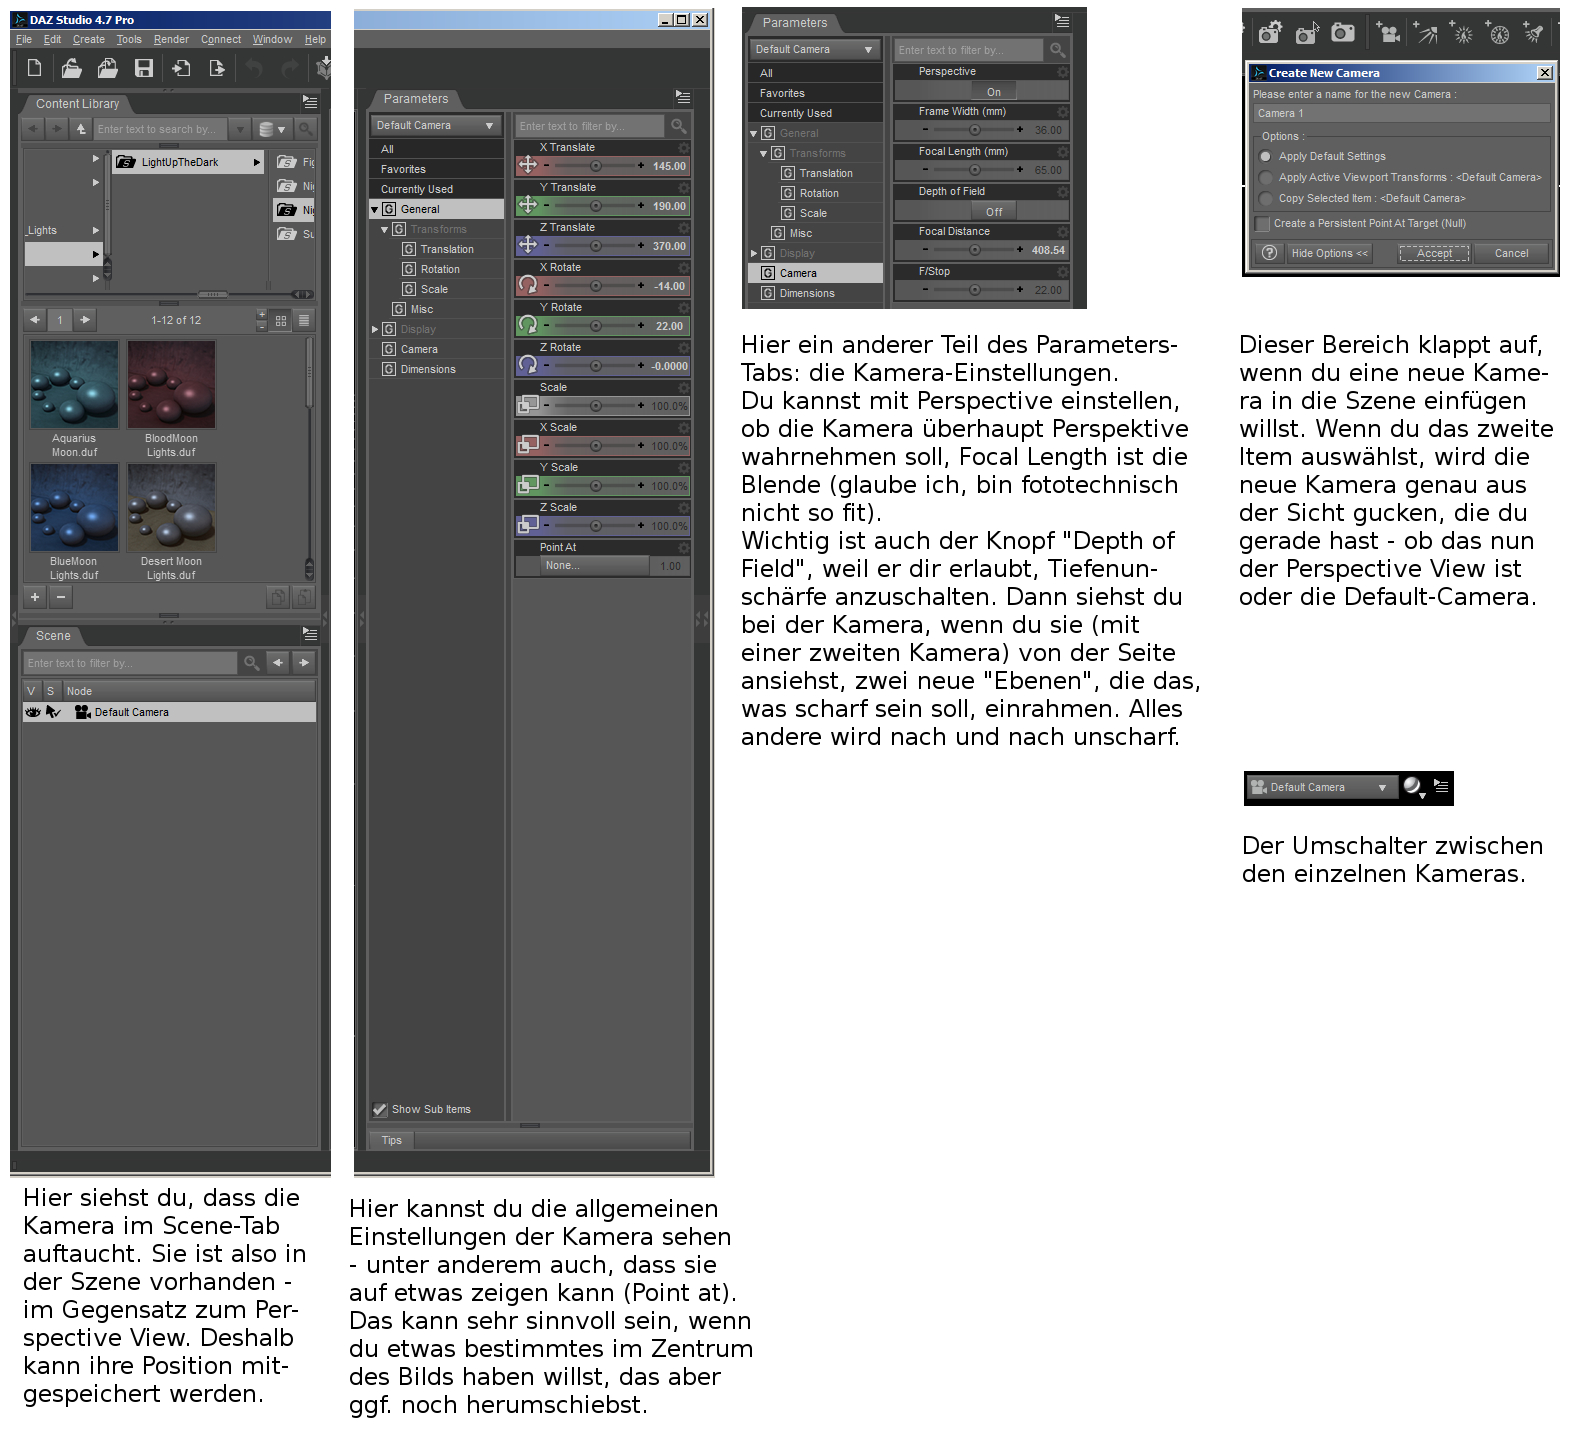Open the Content Library pane options menu
Screen dimensions: 1570x1434
pyautogui.click(x=310, y=102)
